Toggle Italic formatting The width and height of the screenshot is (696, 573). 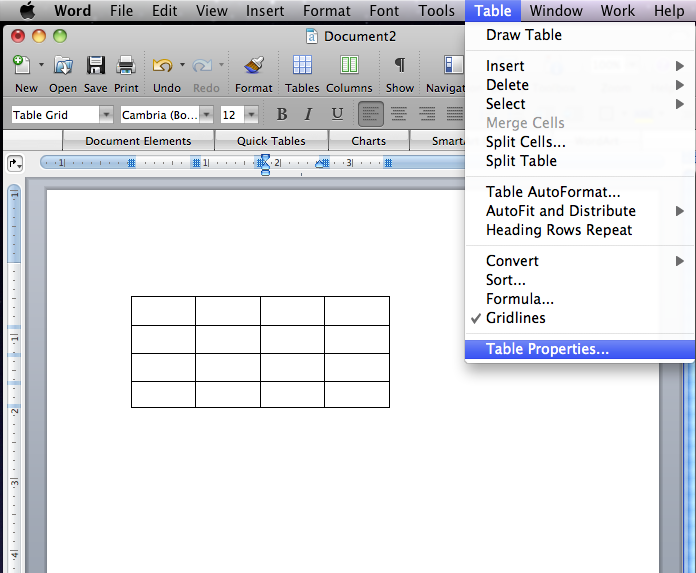point(308,115)
